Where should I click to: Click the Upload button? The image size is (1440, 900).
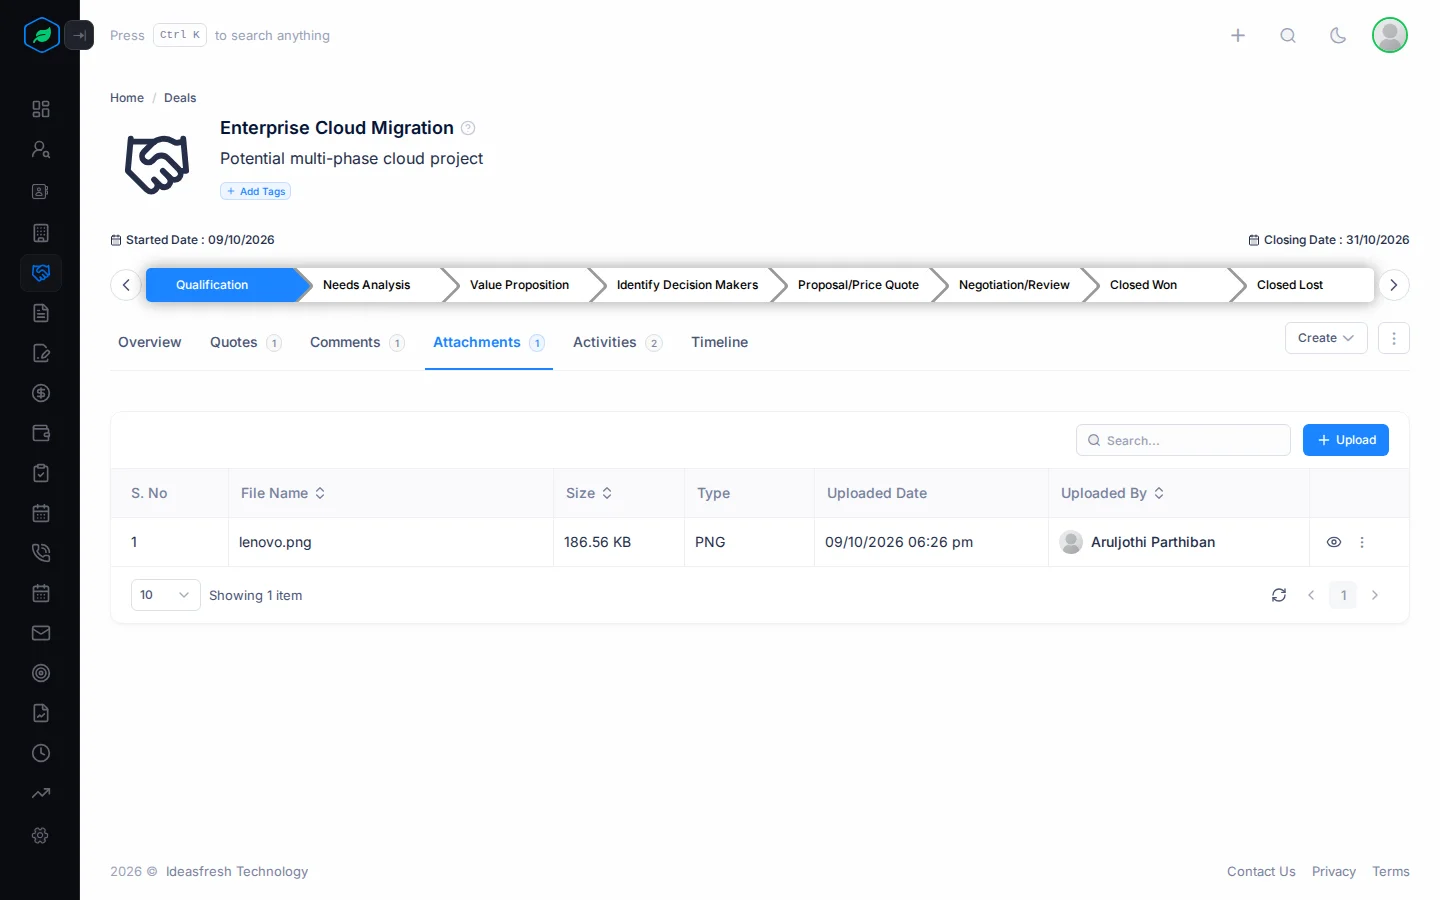tap(1346, 440)
